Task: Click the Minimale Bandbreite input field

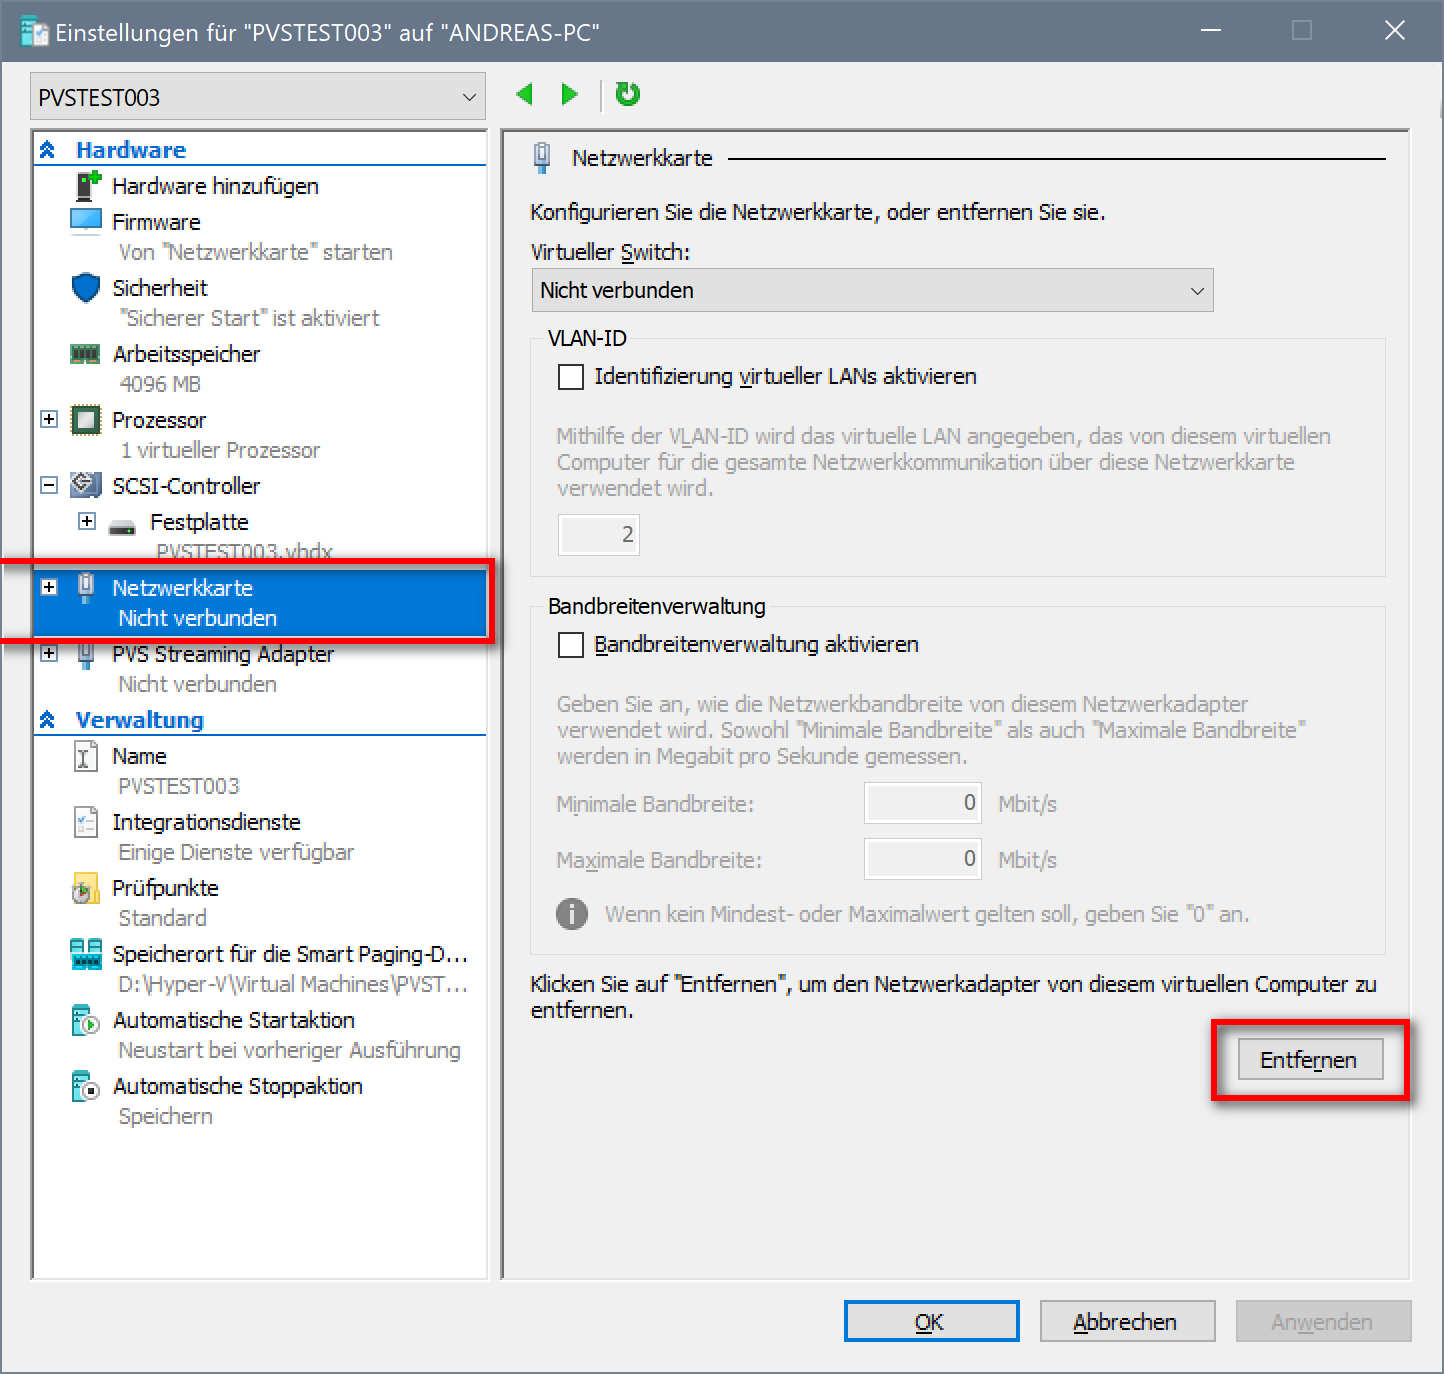Action: [x=922, y=803]
